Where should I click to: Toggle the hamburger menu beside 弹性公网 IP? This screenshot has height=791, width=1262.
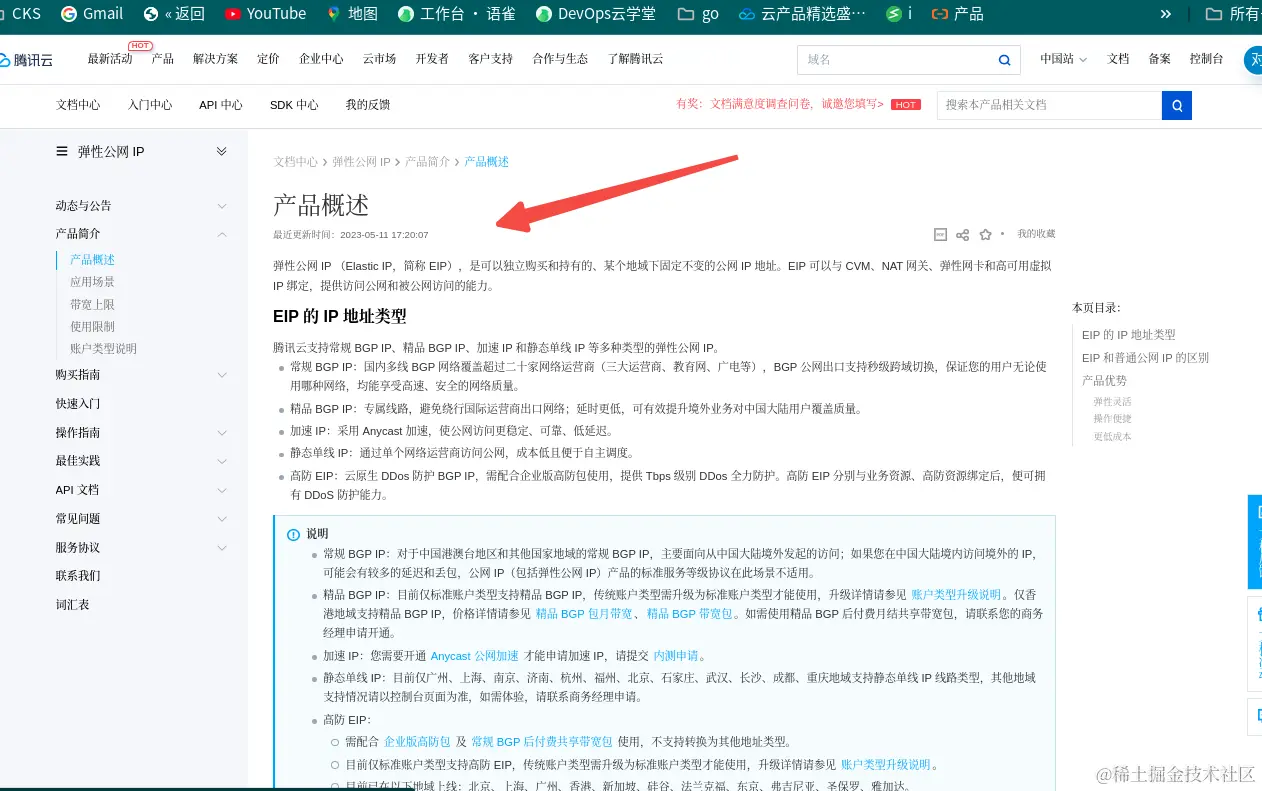pos(62,151)
